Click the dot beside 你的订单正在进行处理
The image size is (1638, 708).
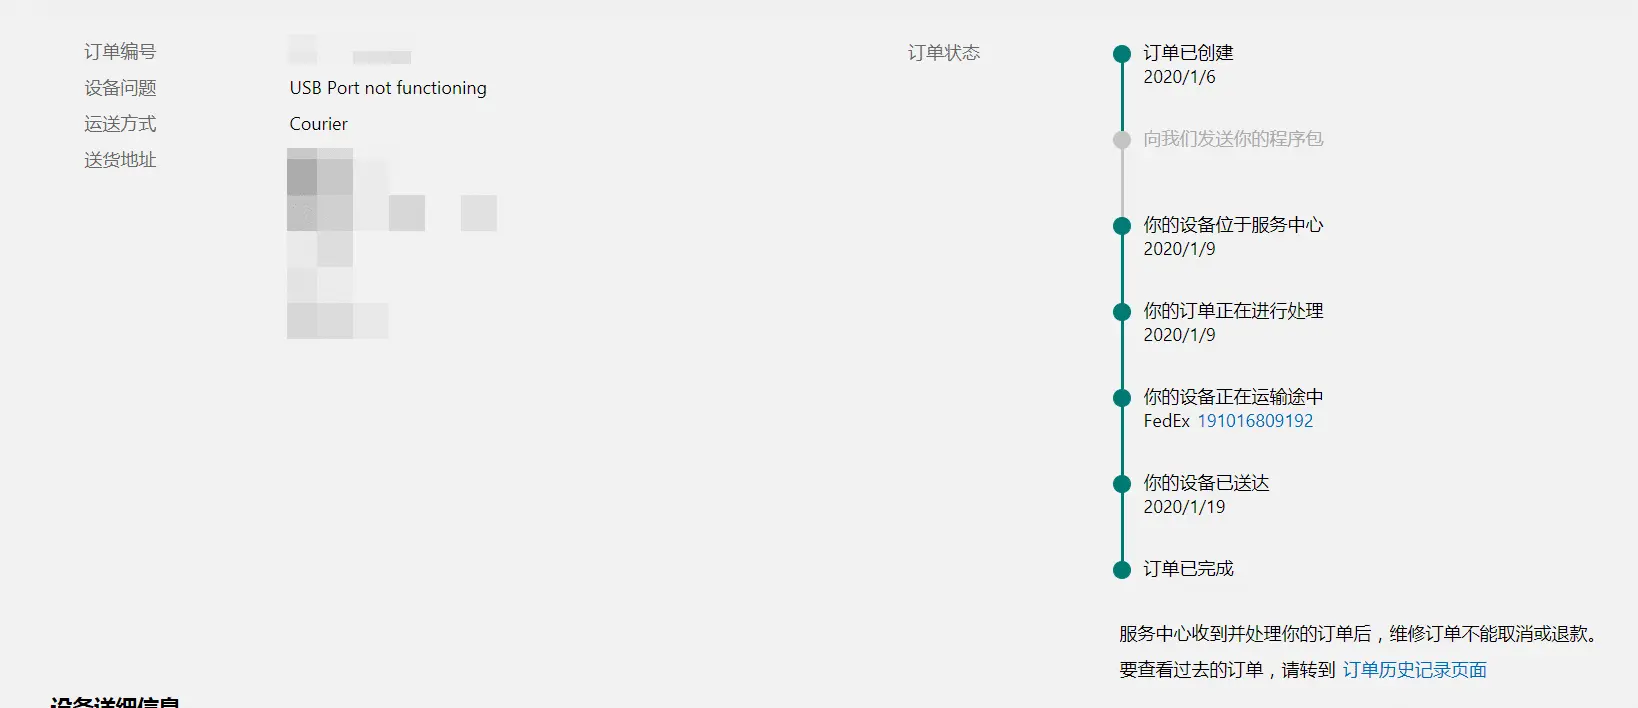pyautogui.click(x=1122, y=312)
